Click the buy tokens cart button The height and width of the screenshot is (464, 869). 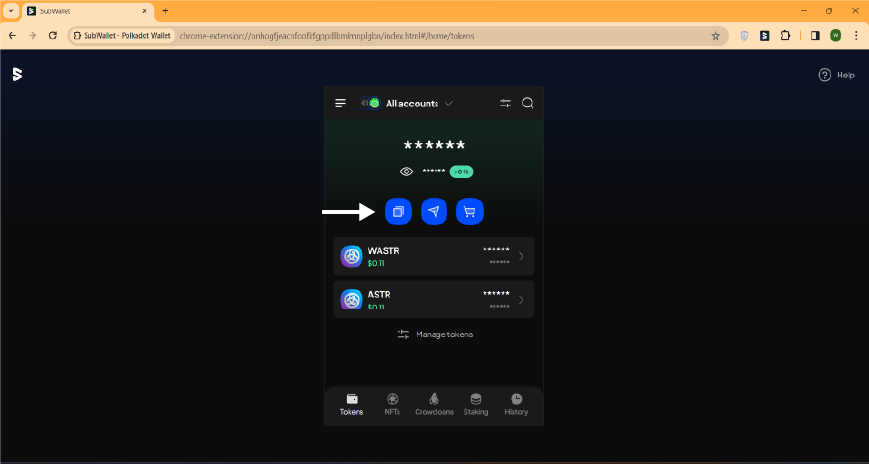click(x=470, y=212)
